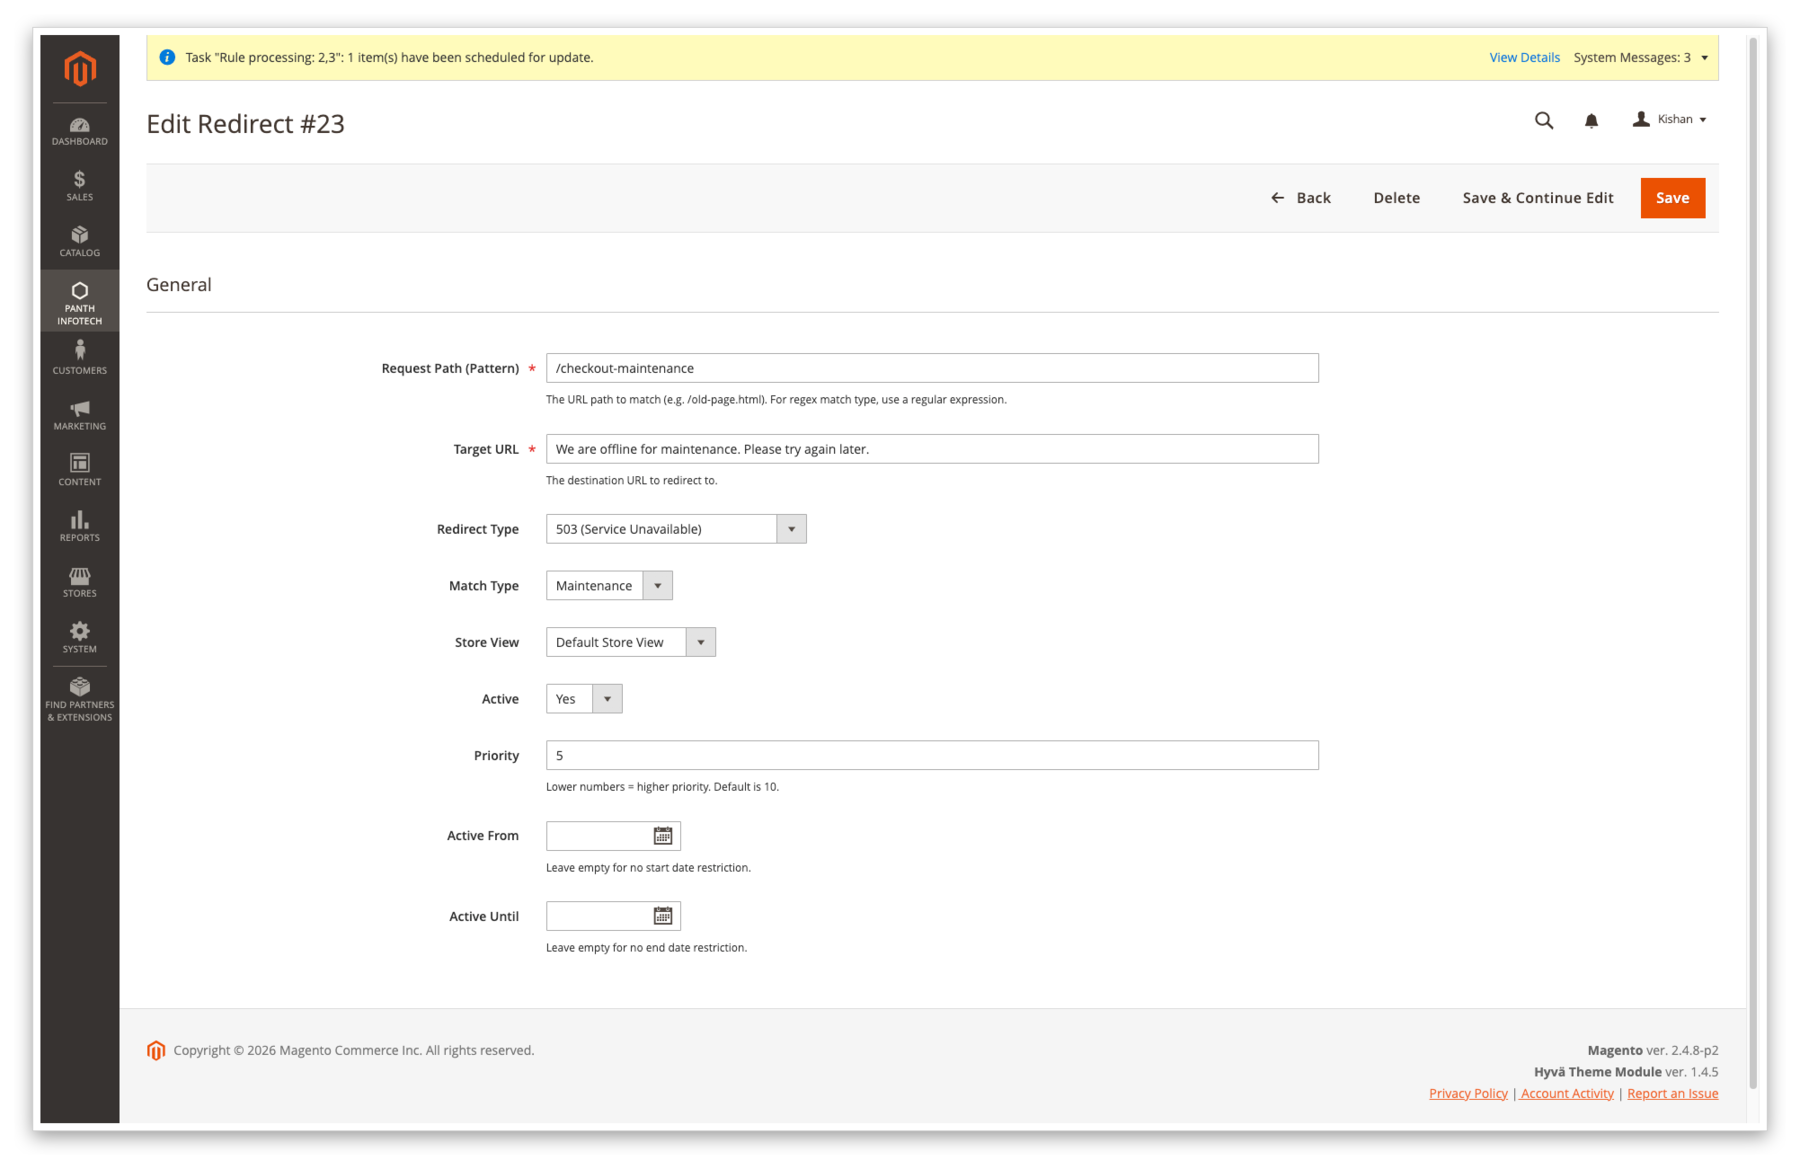Expand the System Messages list
The width and height of the screenshot is (1800, 1169).
[x=1703, y=57]
